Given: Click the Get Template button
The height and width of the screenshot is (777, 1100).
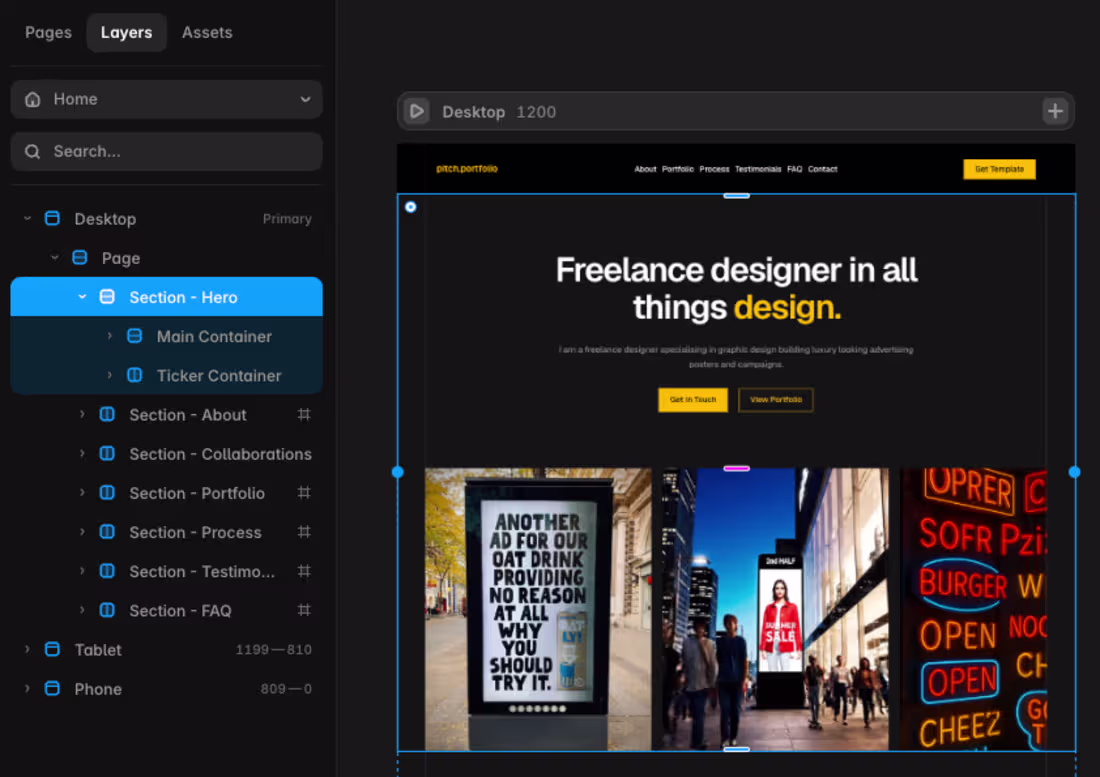Looking at the screenshot, I should (x=999, y=169).
